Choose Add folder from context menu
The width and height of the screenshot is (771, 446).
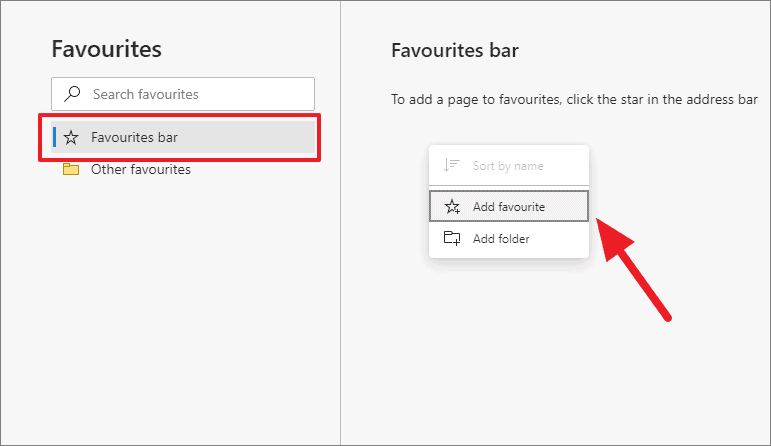click(x=509, y=238)
